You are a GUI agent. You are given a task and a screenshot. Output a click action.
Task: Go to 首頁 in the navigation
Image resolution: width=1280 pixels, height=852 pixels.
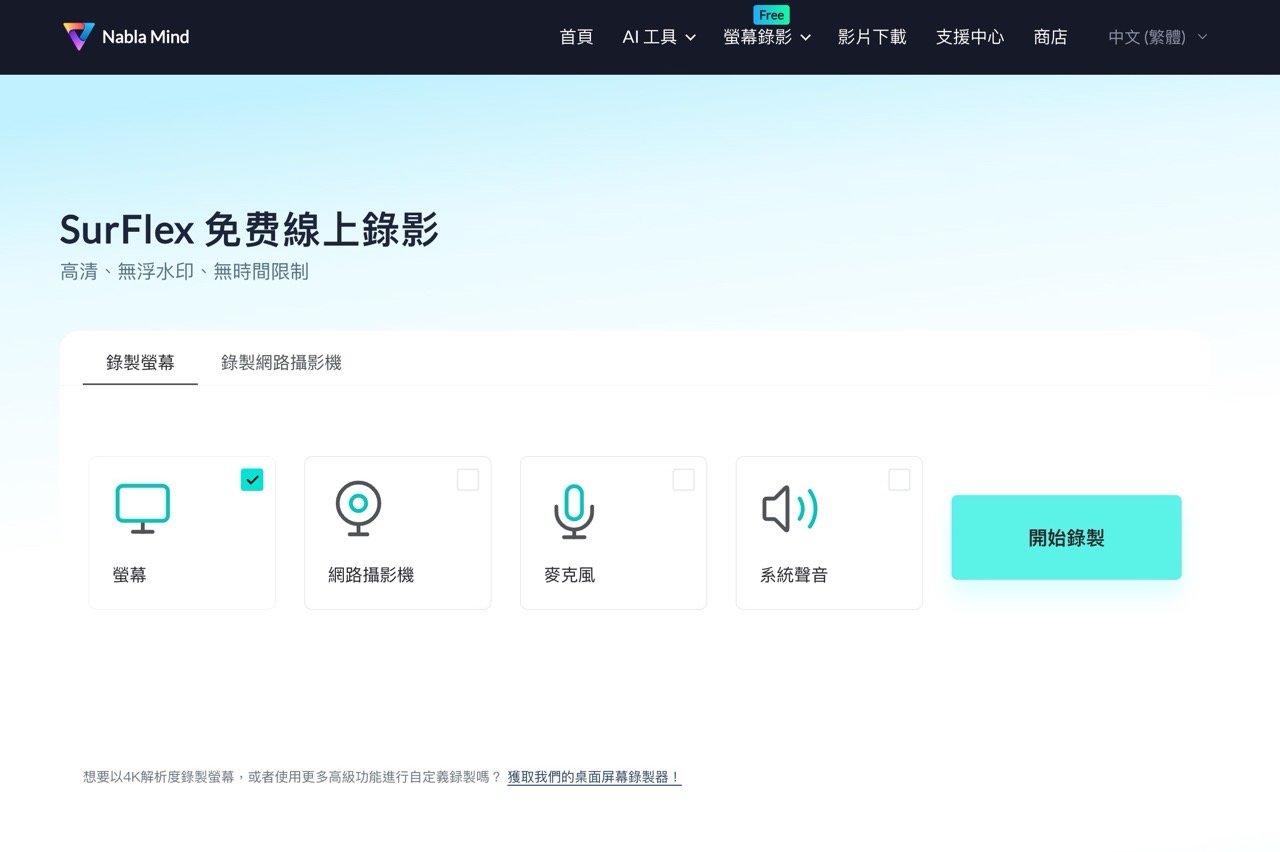pyautogui.click(x=576, y=37)
